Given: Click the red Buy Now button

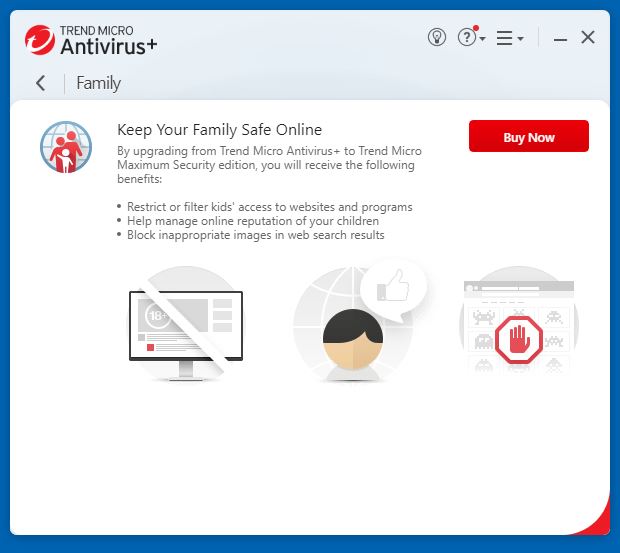Looking at the screenshot, I should point(529,136).
